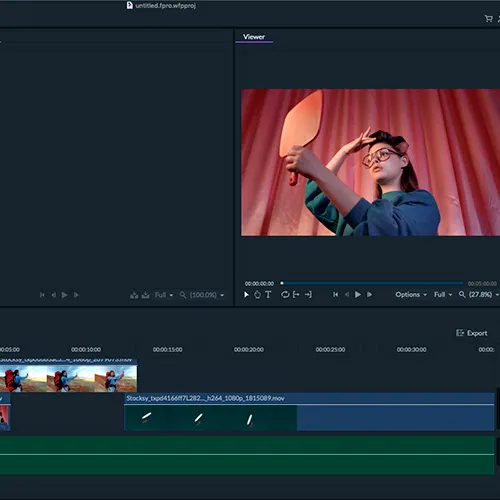Click the Export button
The width and height of the screenshot is (500, 500).
pyautogui.click(x=472, y=333)
